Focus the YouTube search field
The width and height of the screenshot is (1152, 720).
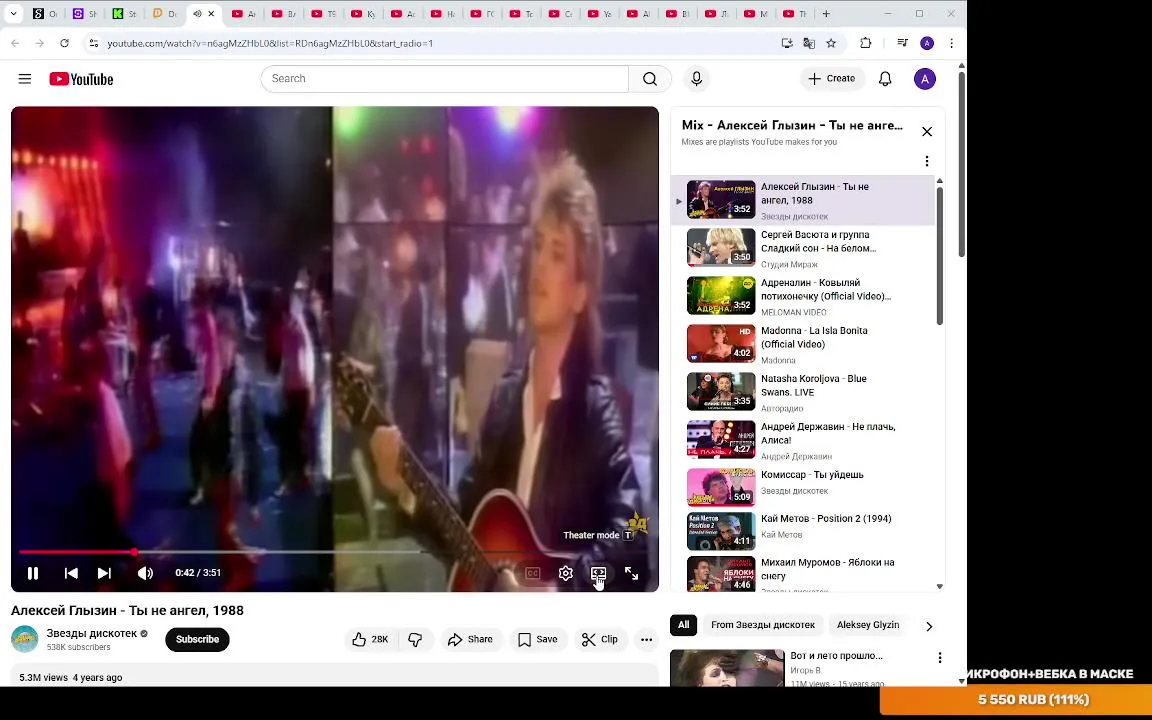pyautogui.click(x=444, y=79)
